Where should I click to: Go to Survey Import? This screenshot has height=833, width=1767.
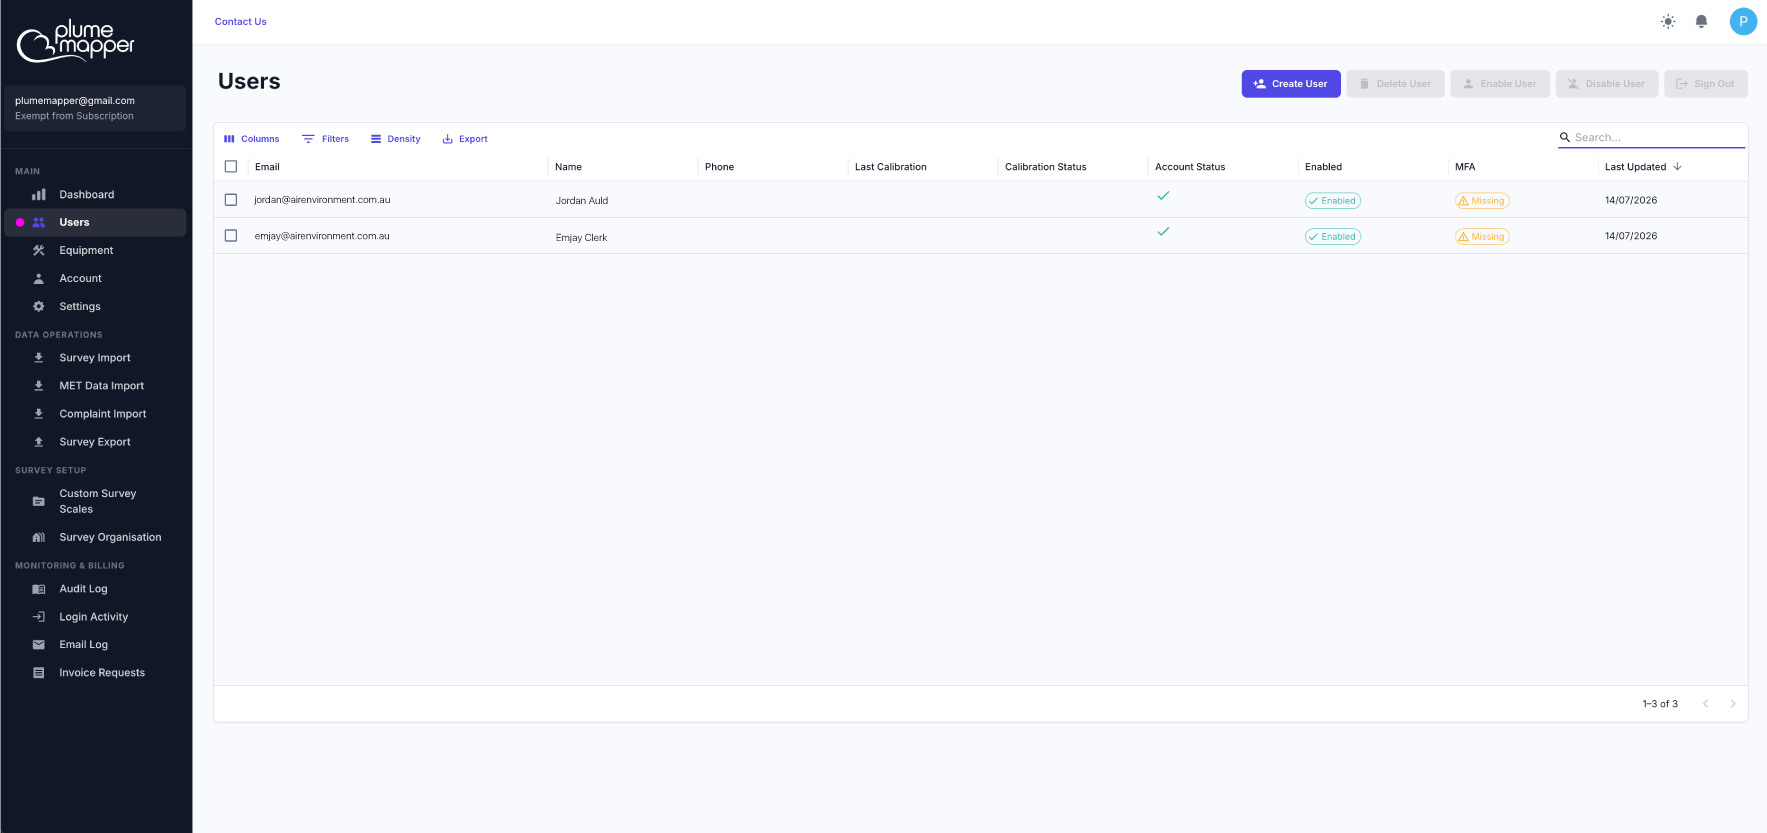pos(95,358)
